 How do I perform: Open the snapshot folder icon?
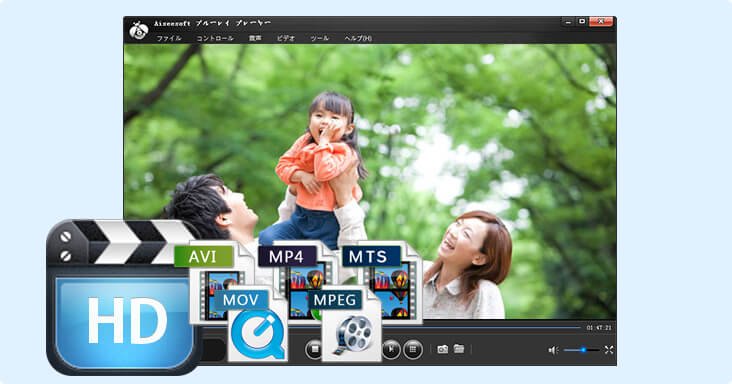[459, 349]
